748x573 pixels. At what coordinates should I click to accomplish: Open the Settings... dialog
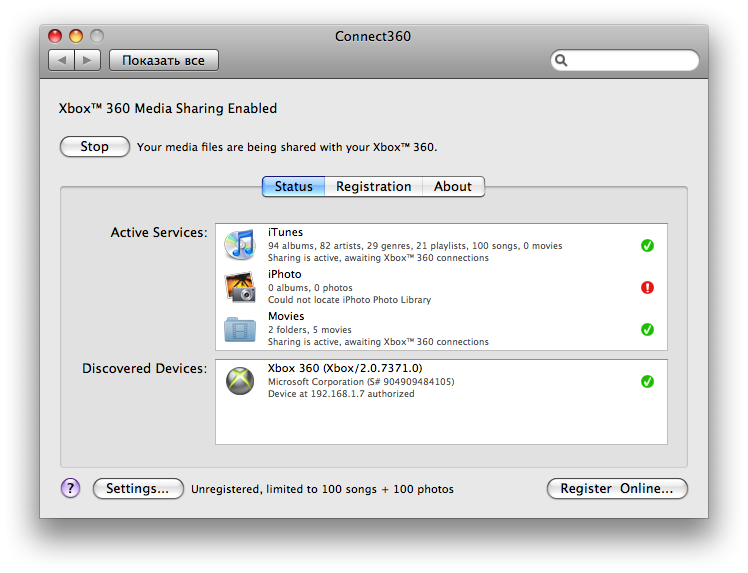[138, 489]
